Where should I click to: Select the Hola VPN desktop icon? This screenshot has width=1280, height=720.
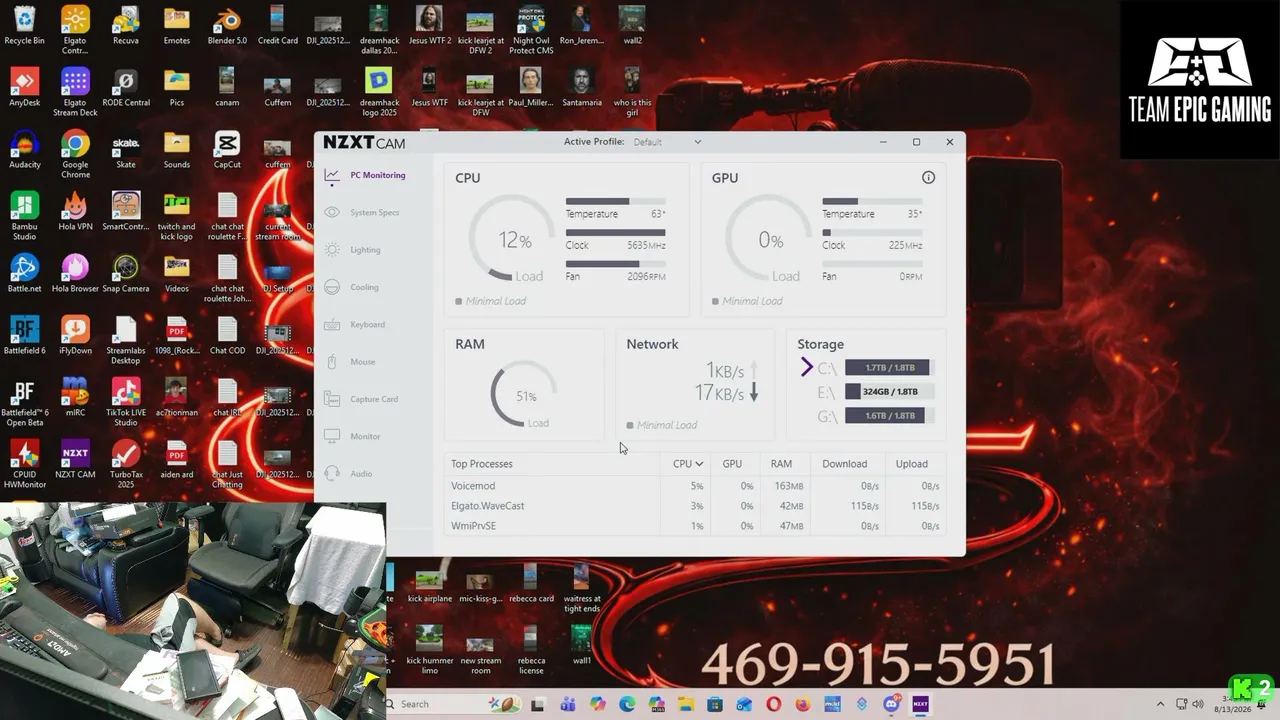tap(75, 212)
